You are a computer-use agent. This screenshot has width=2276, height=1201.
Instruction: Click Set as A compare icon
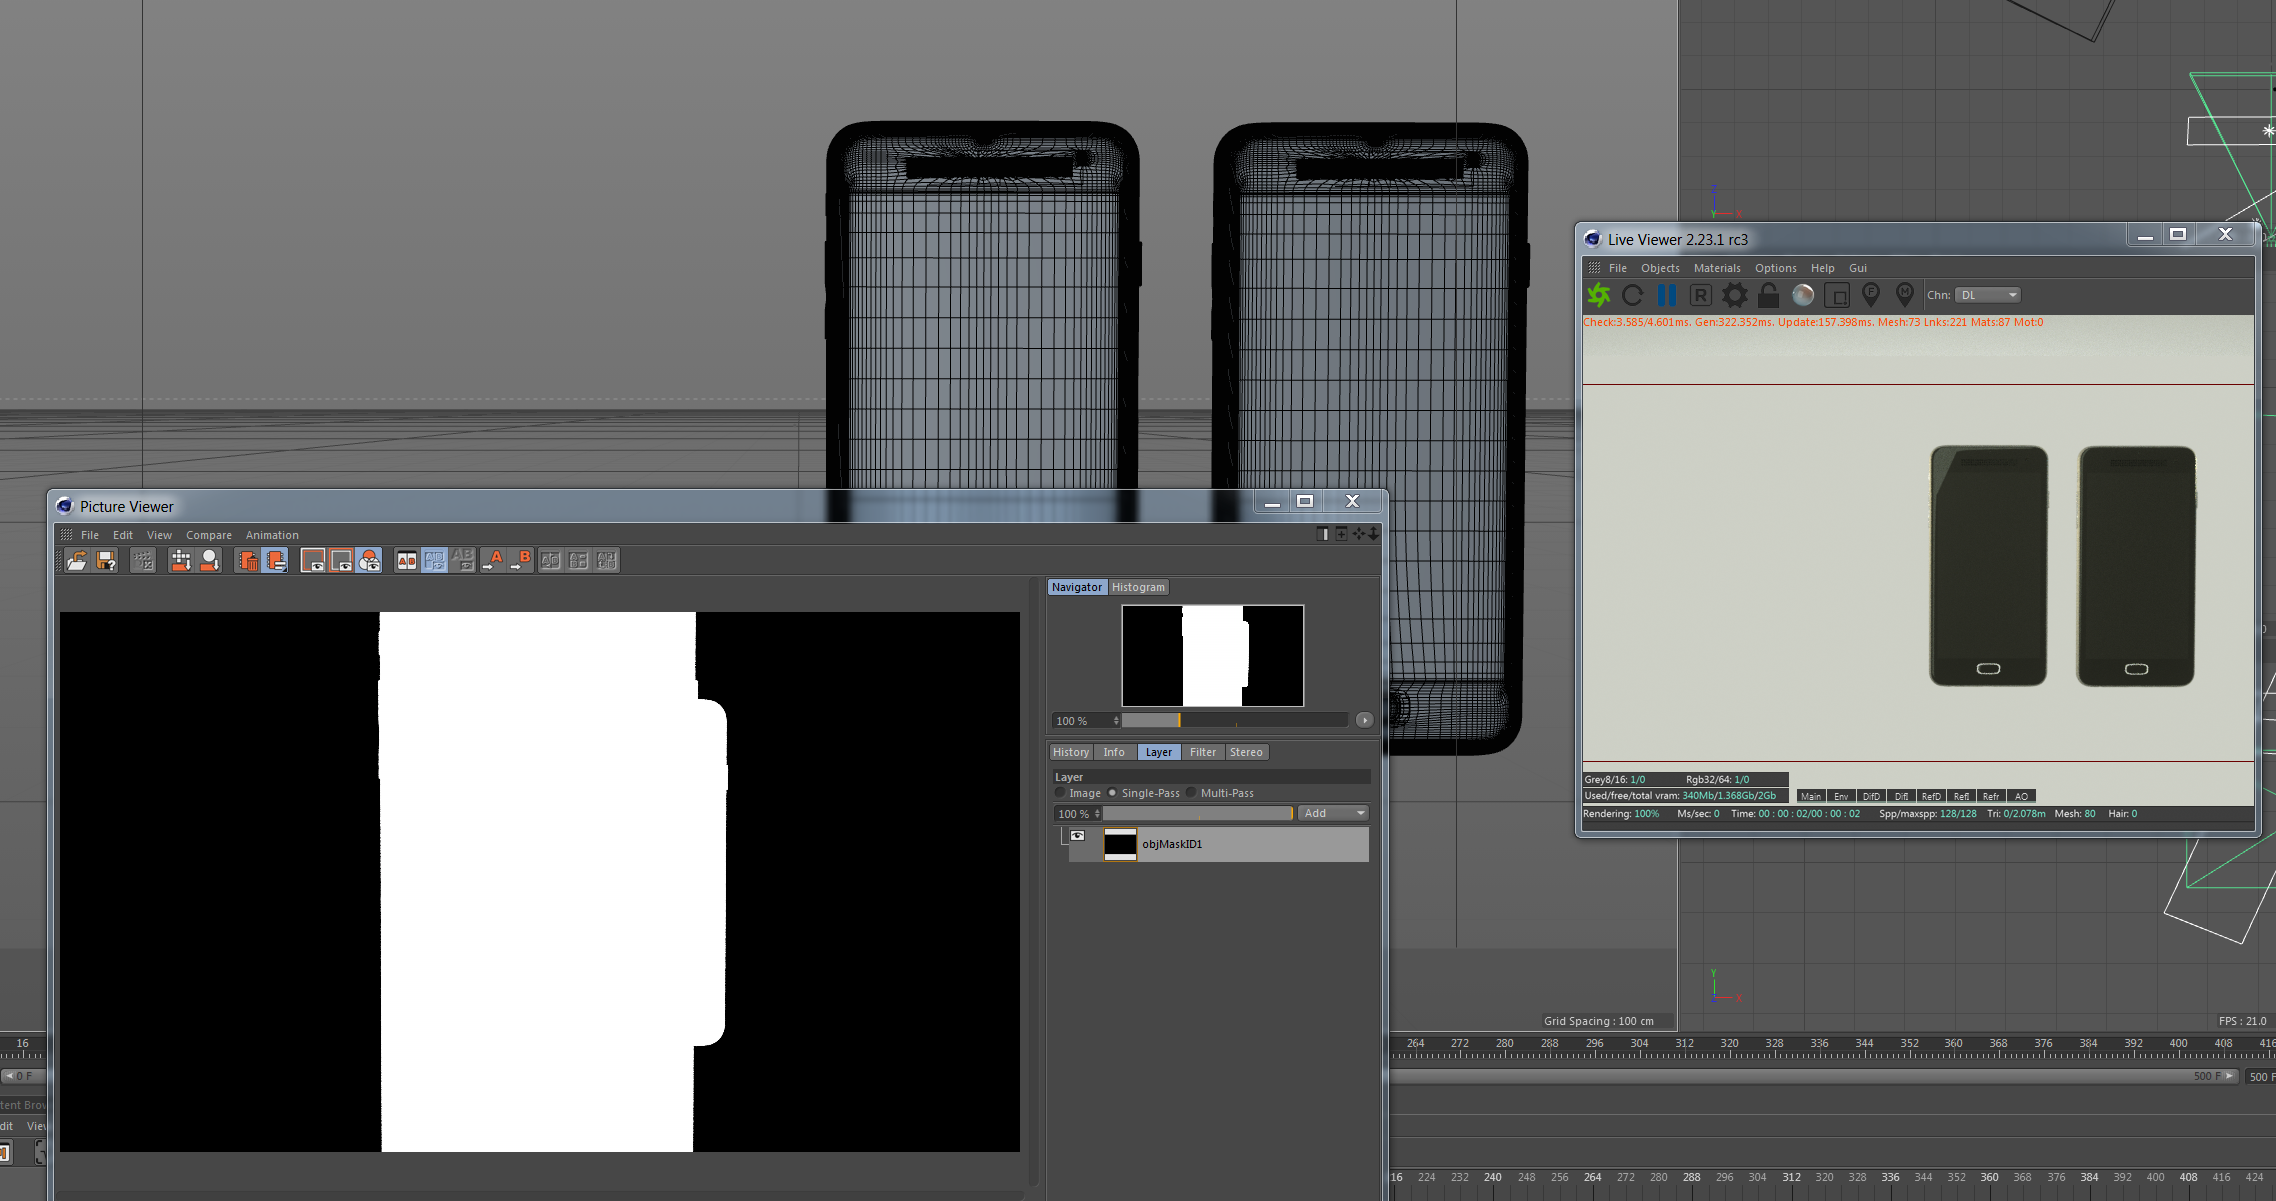pyautogui.click(x=493, y=561)
